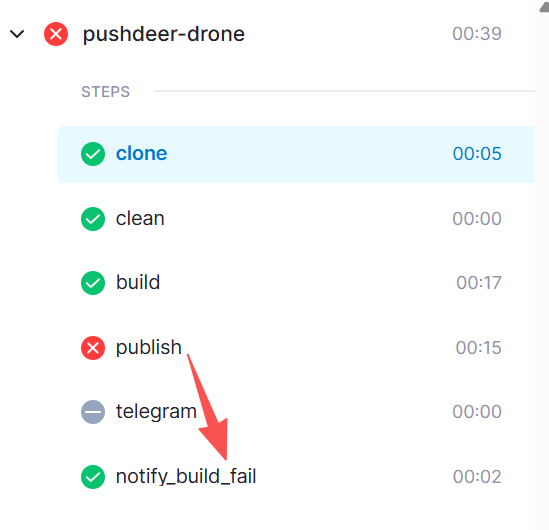Click the scrollbar up arrow
The width and height of the screenshot is (549, 530).
click(x=544, y=6)
